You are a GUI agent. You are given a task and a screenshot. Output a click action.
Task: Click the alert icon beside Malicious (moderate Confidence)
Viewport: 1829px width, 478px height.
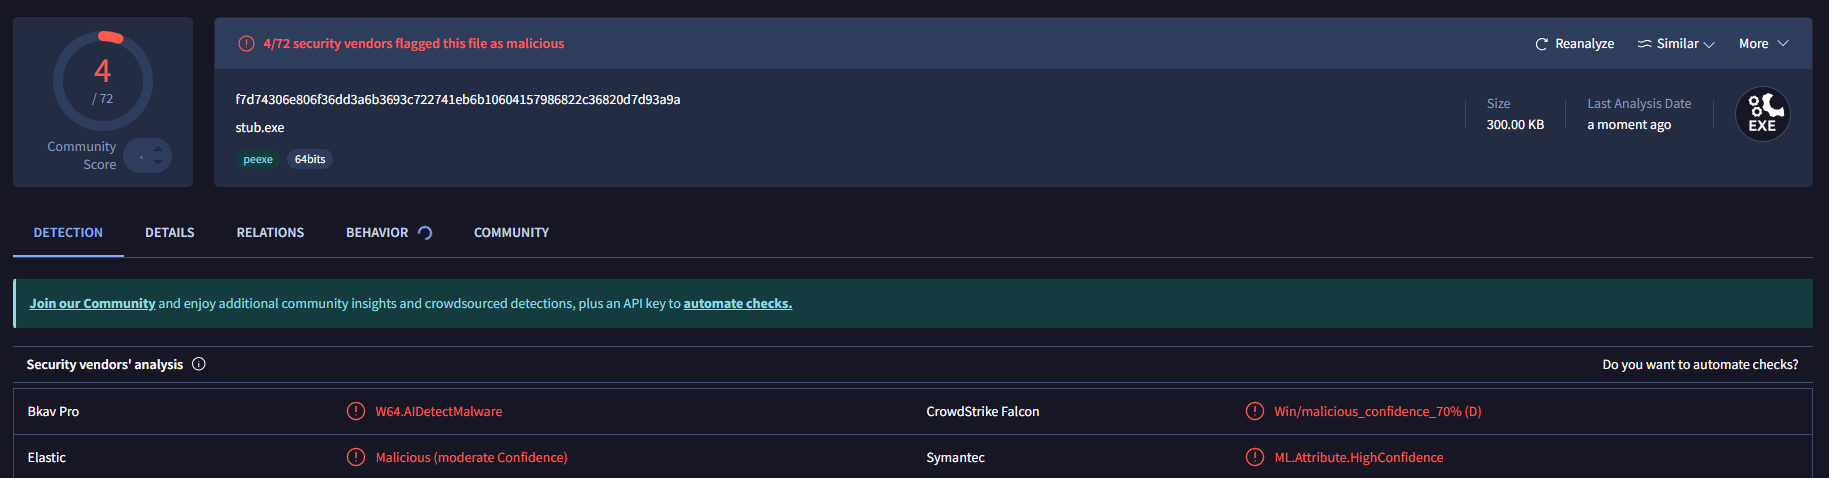pyautogui.click(x=356, y=457)
